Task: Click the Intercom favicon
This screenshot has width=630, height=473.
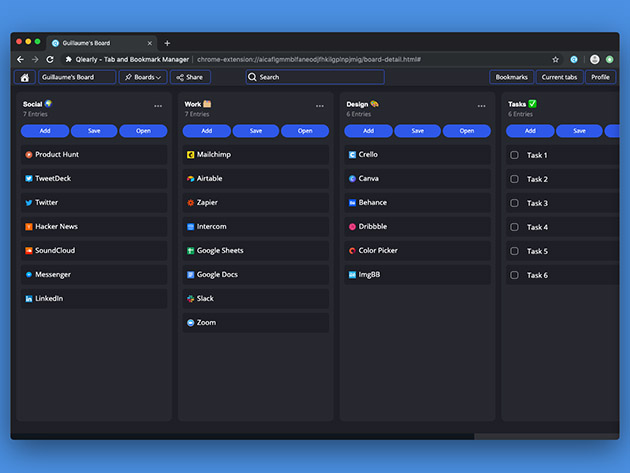Action: [x=190, y=227]
